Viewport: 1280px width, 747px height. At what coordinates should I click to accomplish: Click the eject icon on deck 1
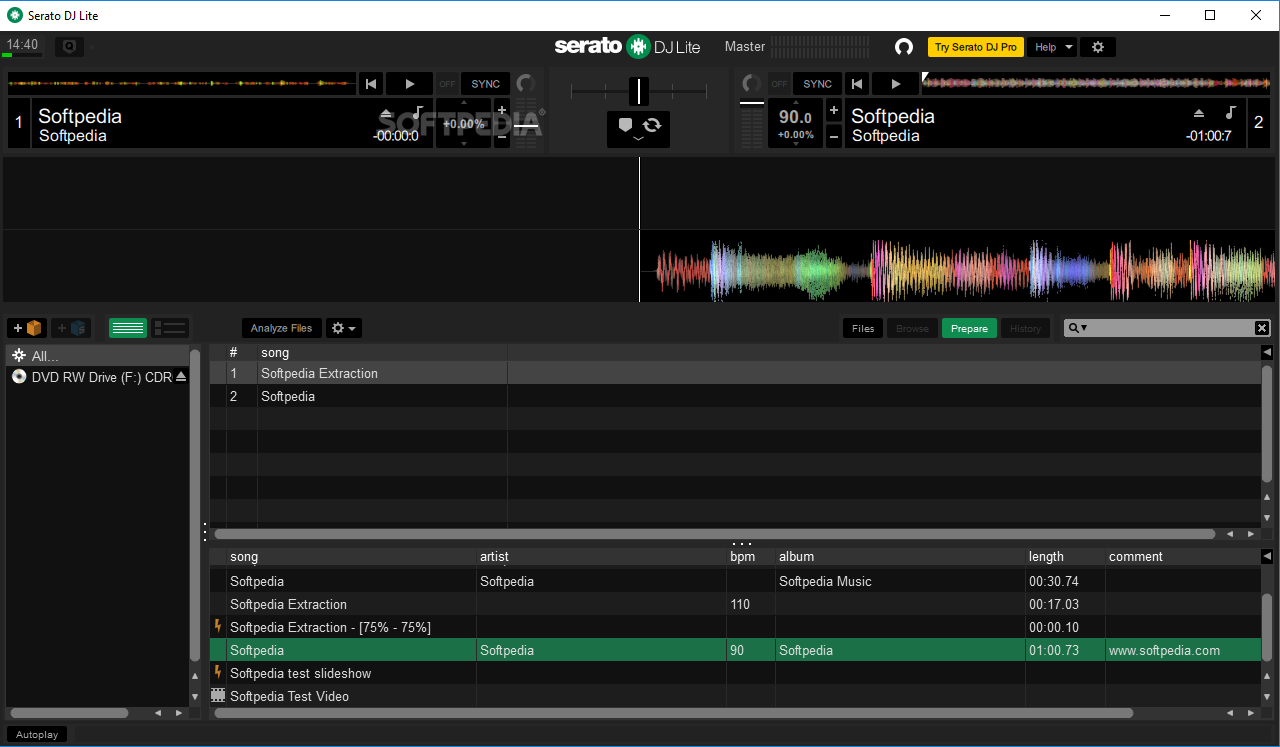pyautogui.click(x=387, y=114)
